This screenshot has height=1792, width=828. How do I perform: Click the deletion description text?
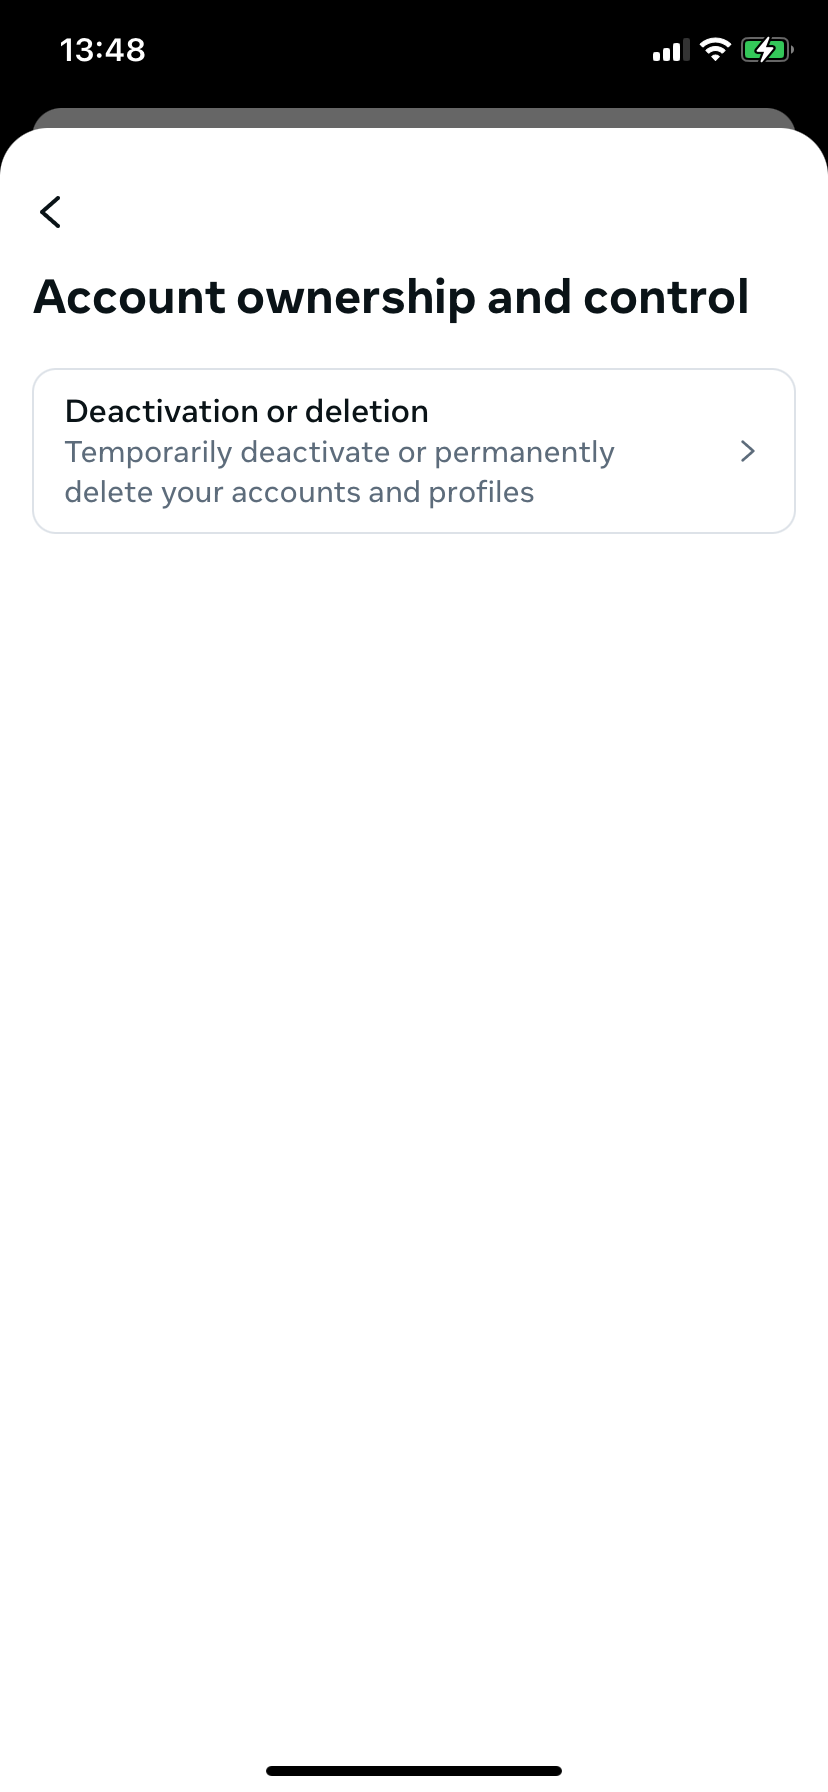coord(340,471)
